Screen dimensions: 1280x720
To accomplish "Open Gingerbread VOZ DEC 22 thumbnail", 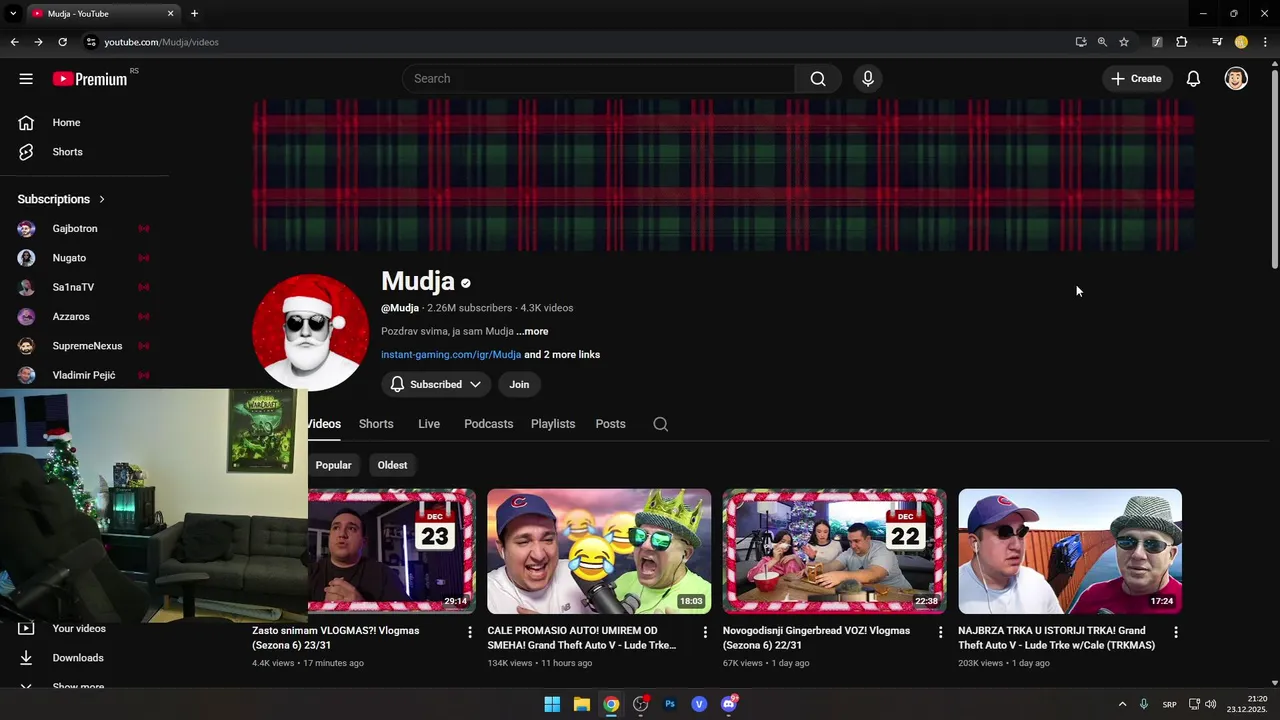I will click(834, 551).
